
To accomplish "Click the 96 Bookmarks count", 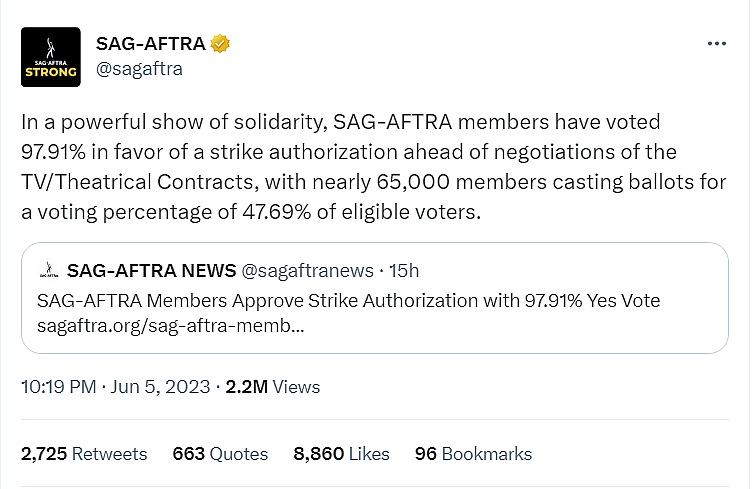I will [x=473, y=454].
